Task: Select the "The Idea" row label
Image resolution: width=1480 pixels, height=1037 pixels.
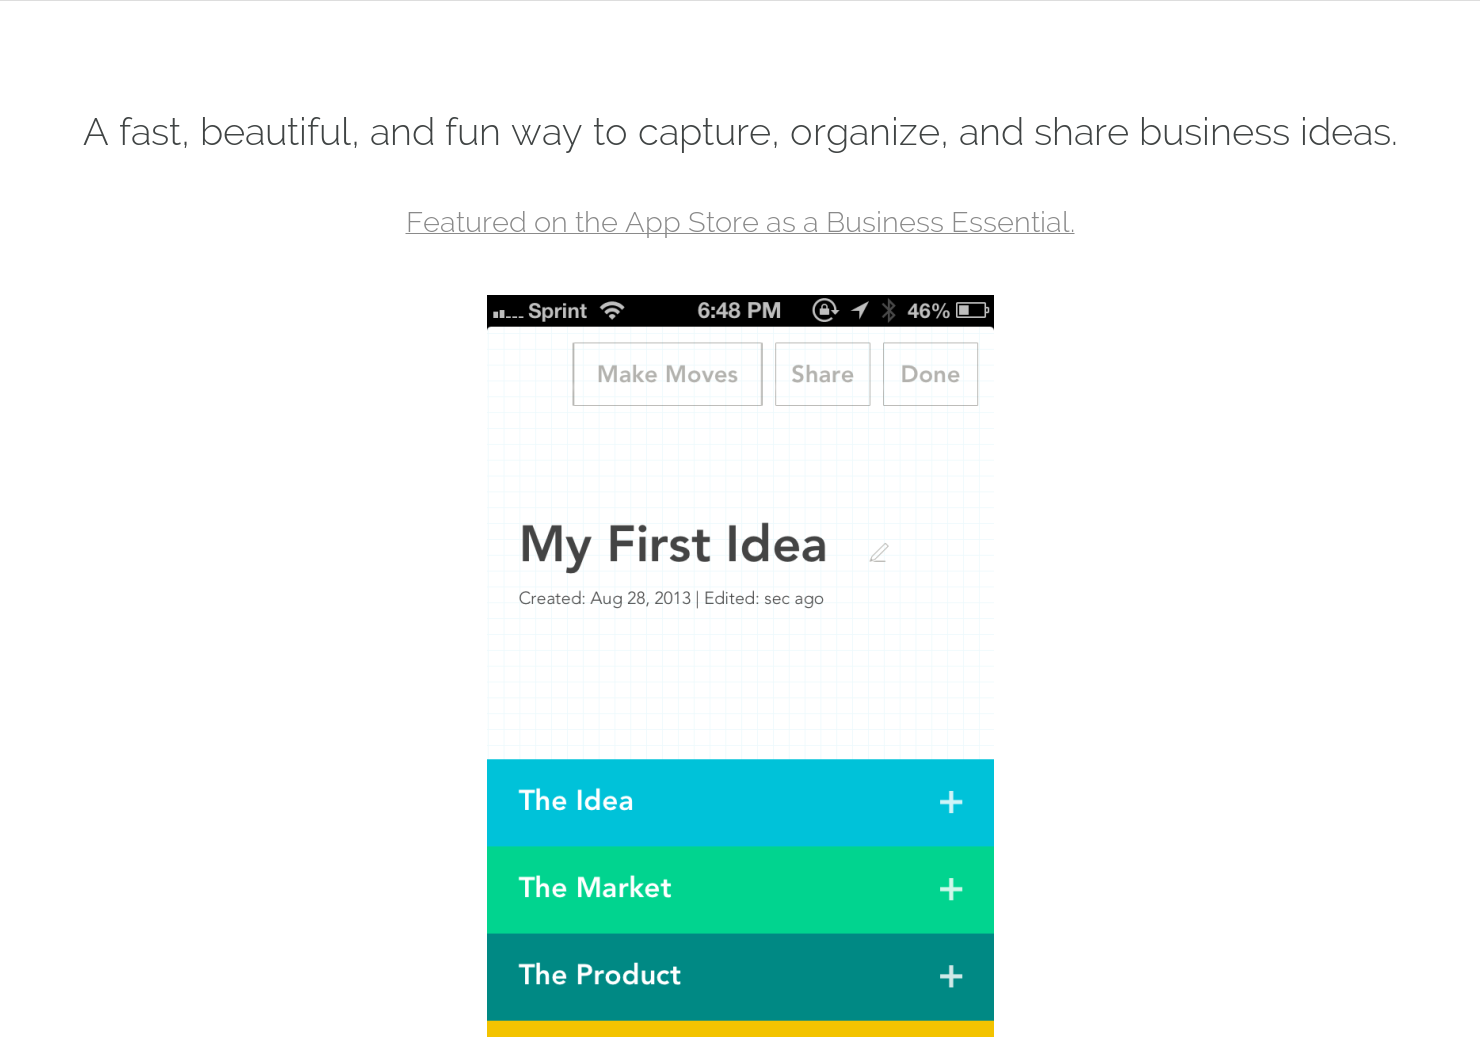Action: point(575,801)
